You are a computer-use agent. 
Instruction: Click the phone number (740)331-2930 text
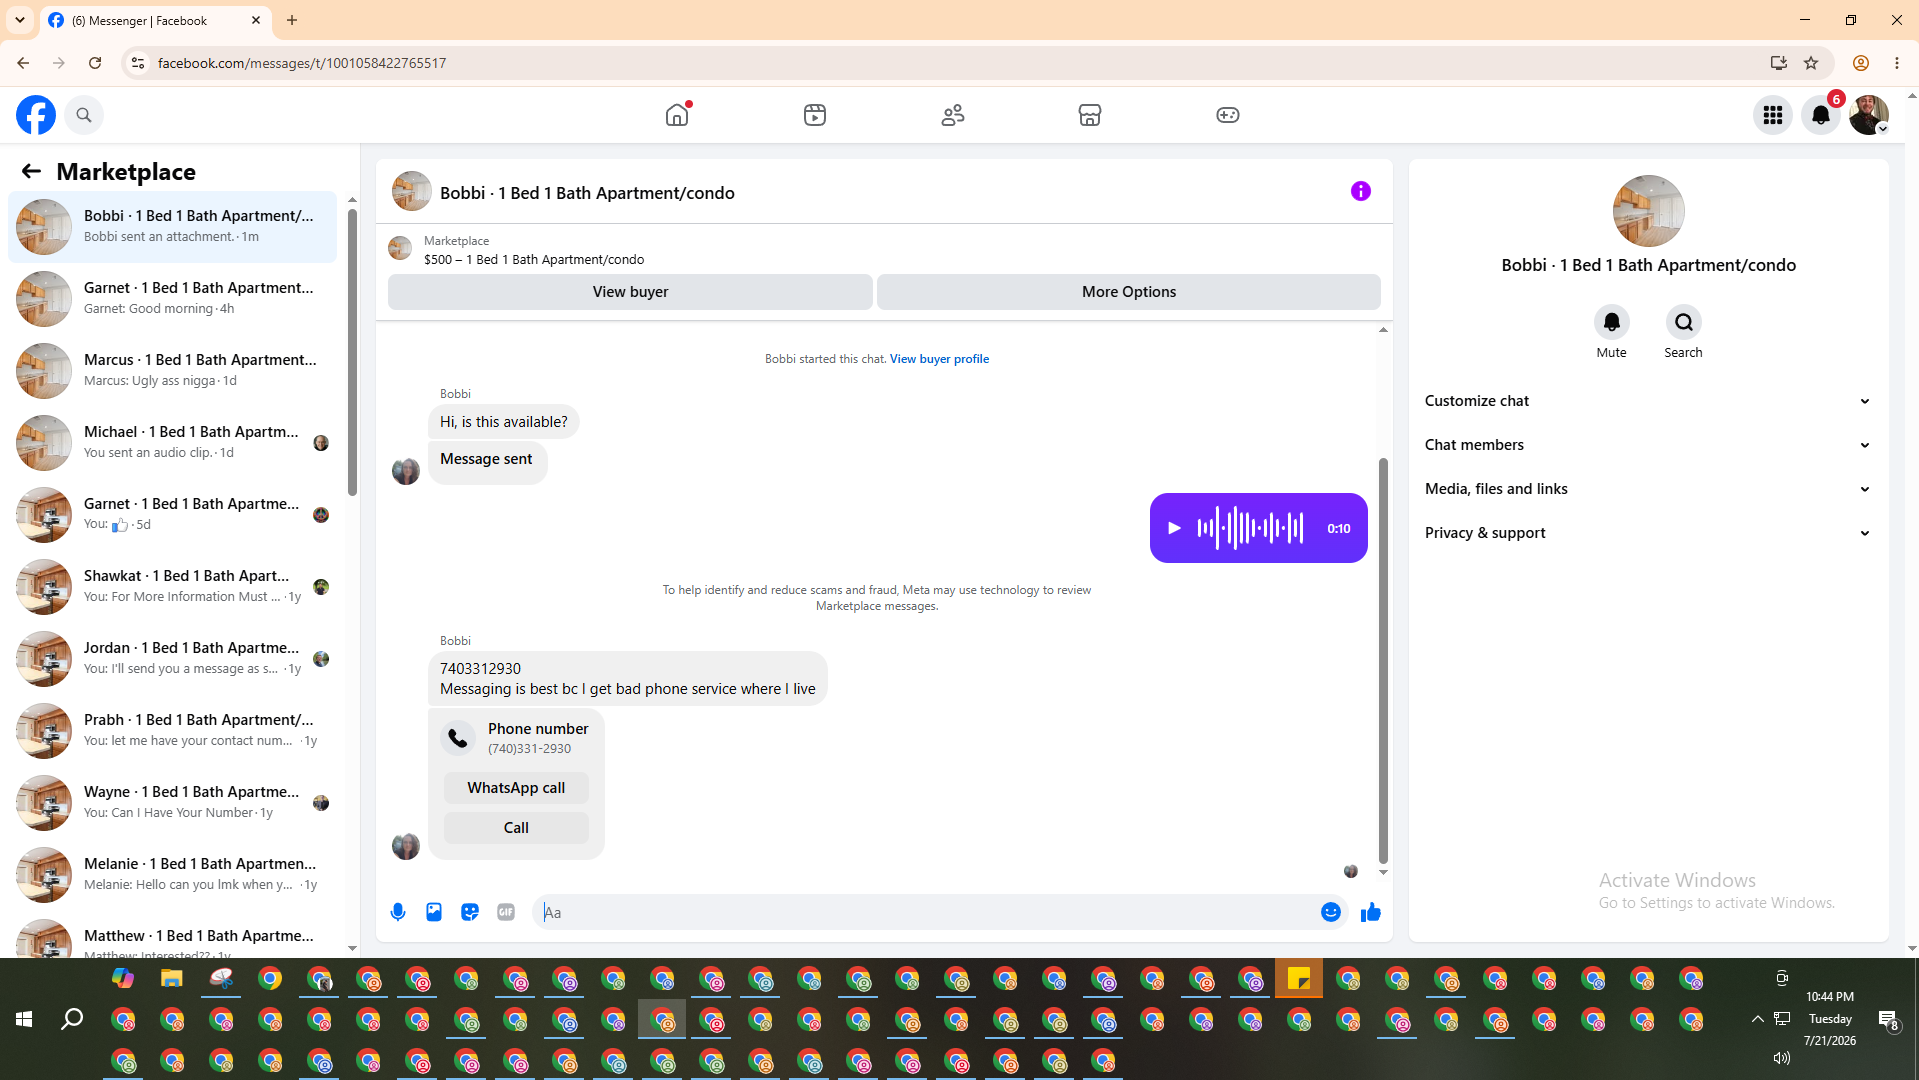click(529, 749)
